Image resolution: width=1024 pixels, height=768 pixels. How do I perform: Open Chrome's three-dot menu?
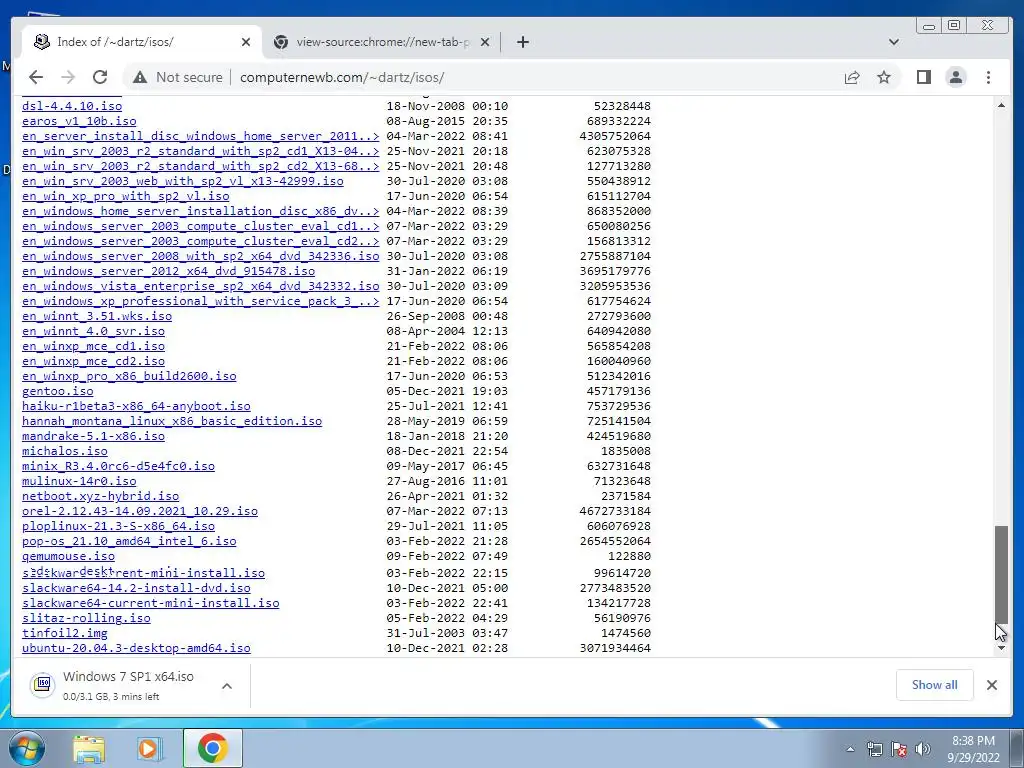(x=988, y=77)
